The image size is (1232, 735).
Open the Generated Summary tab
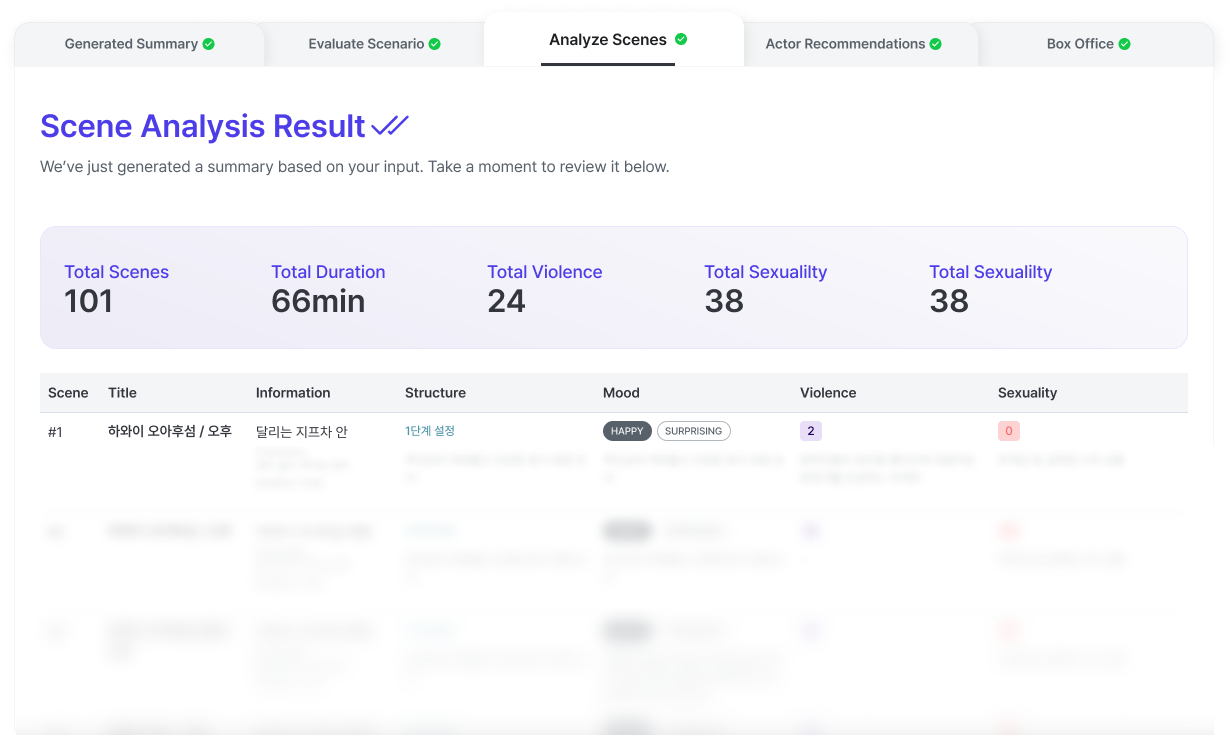[x=139, y=44]
